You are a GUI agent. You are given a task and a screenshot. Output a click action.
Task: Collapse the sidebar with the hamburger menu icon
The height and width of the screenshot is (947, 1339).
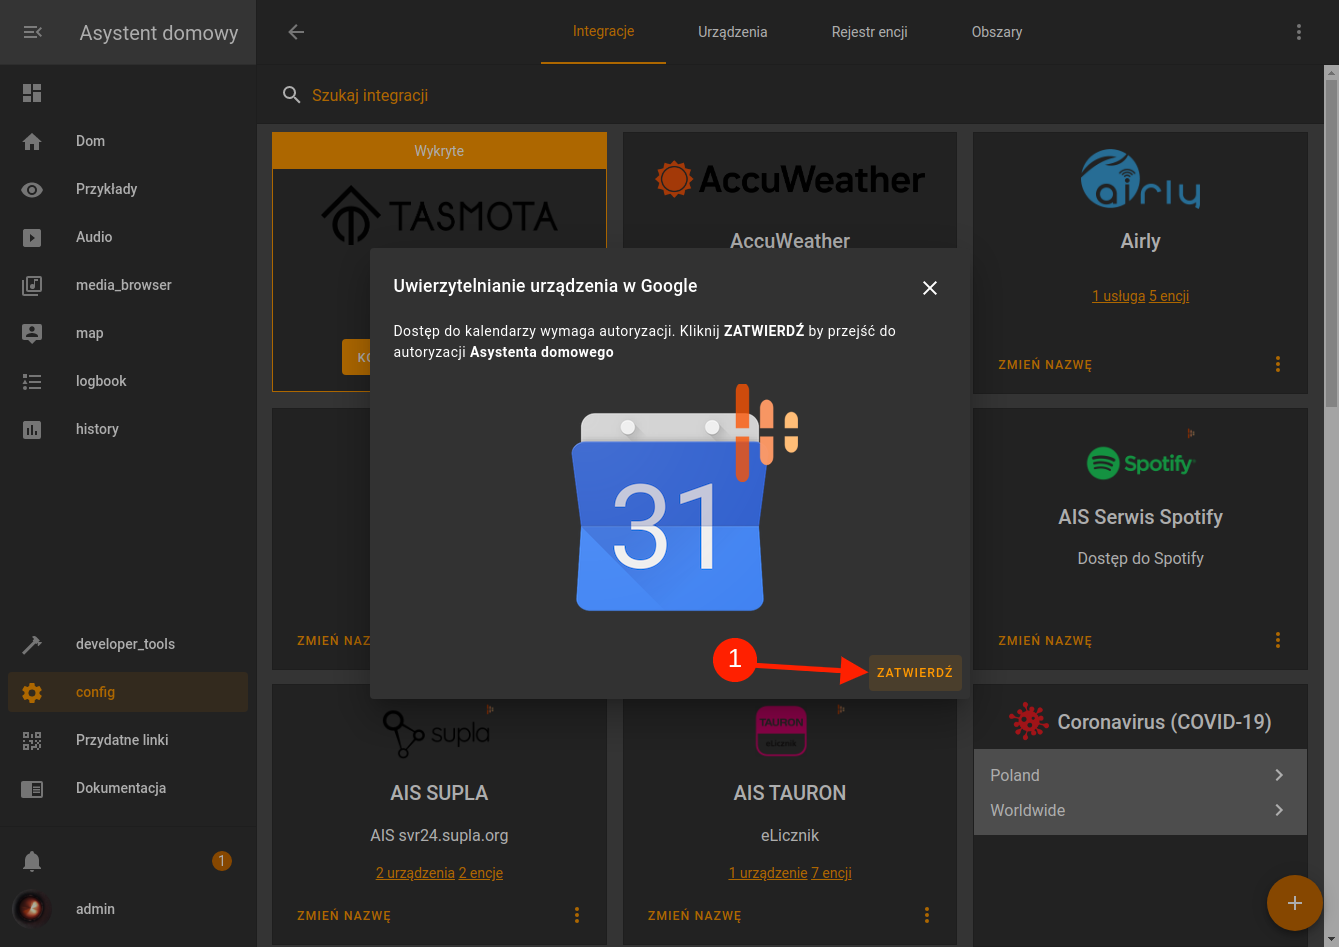tap(32, 33)
